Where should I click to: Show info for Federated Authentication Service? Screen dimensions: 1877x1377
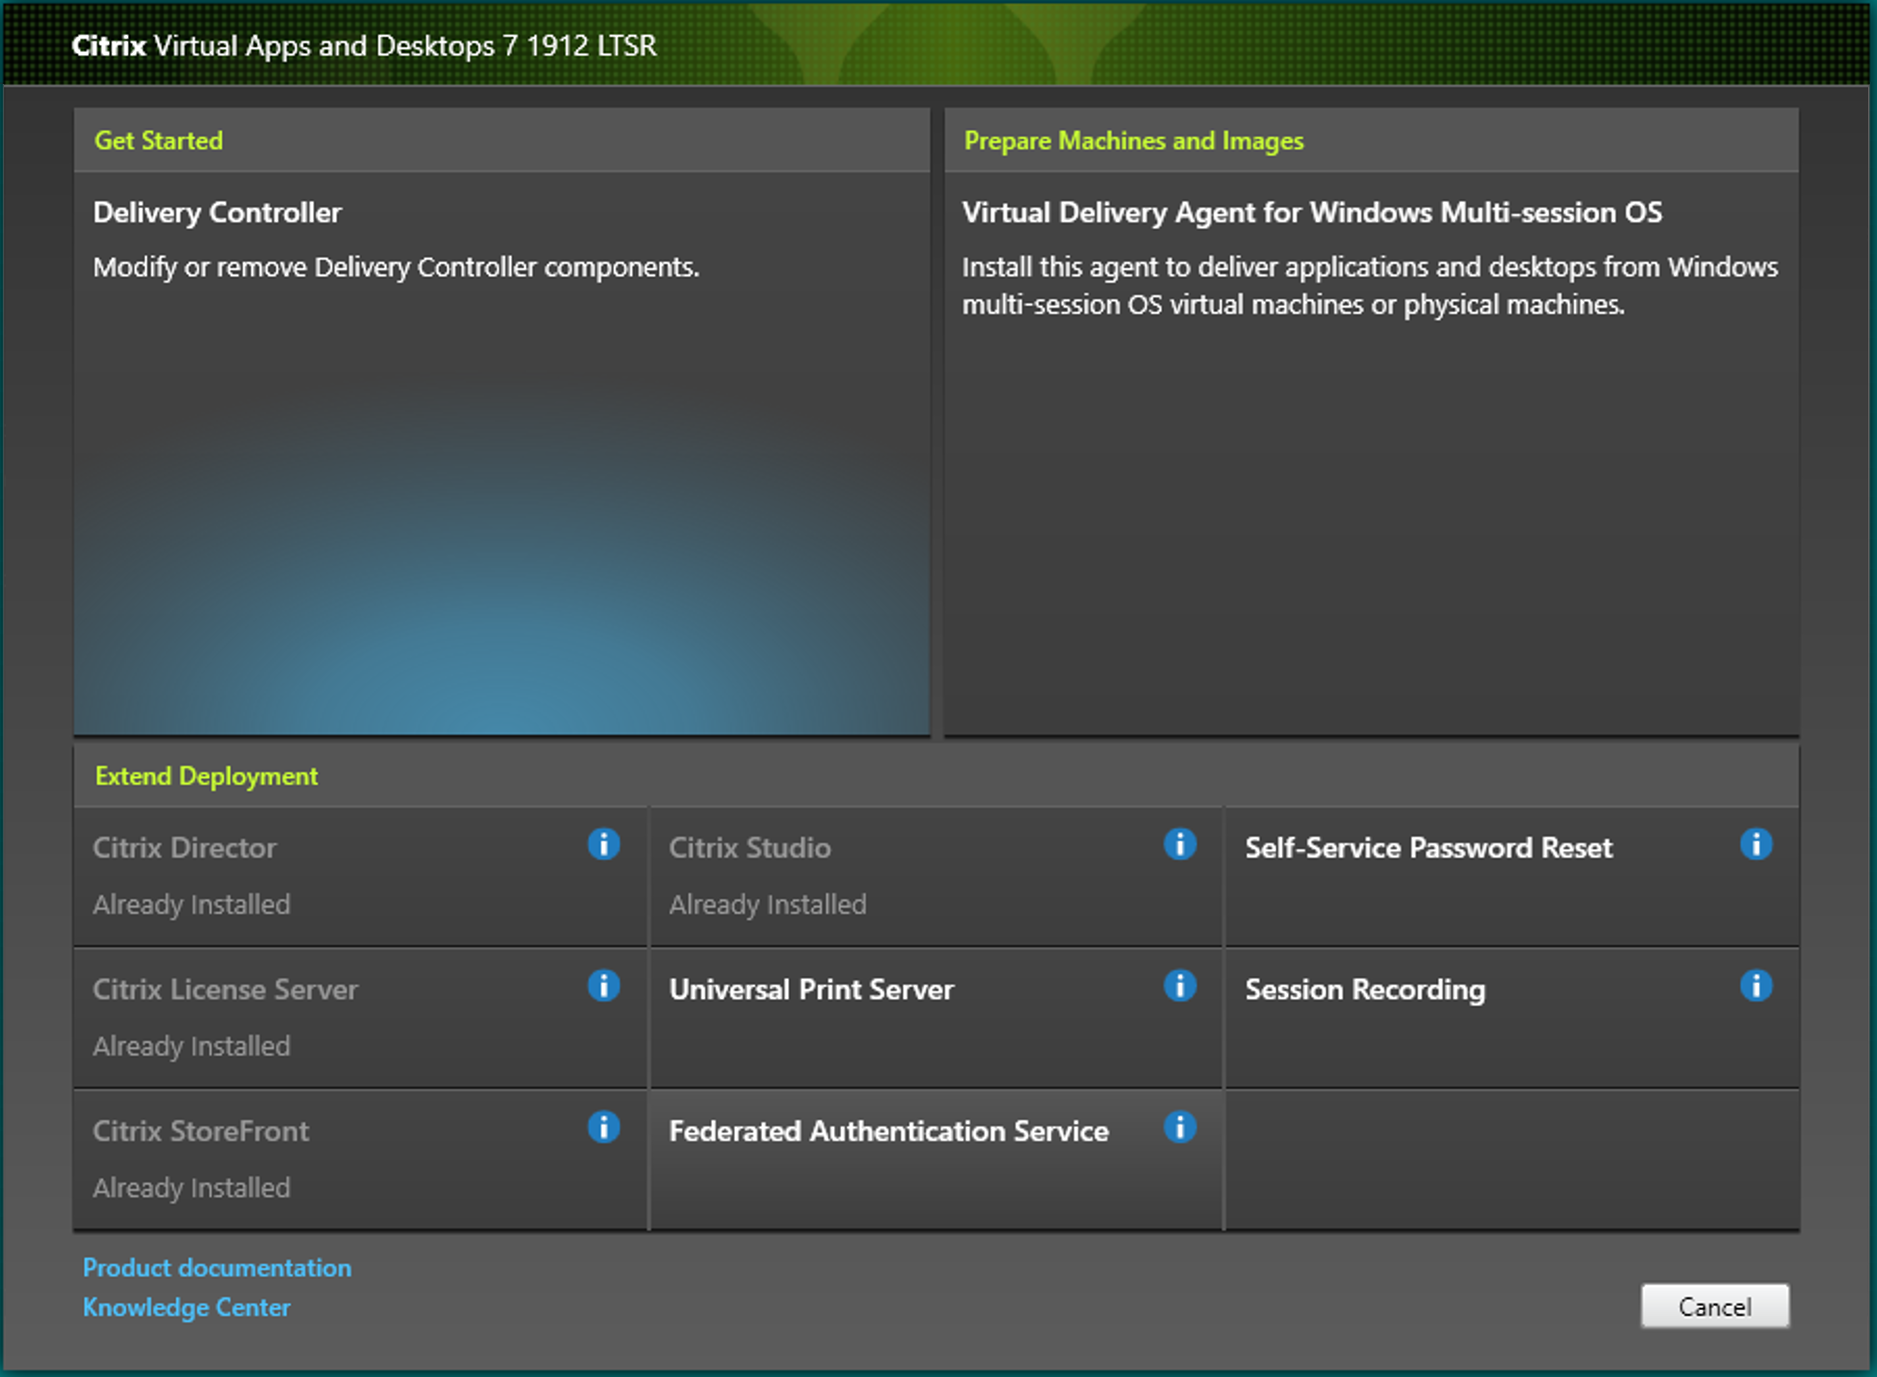coord(1179,1128)
